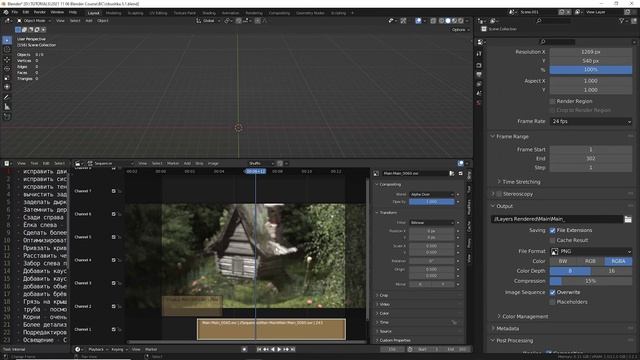Switch viewport to Wireframe shading mode
This screenshot has width=640, height=360.
[441, 20]
